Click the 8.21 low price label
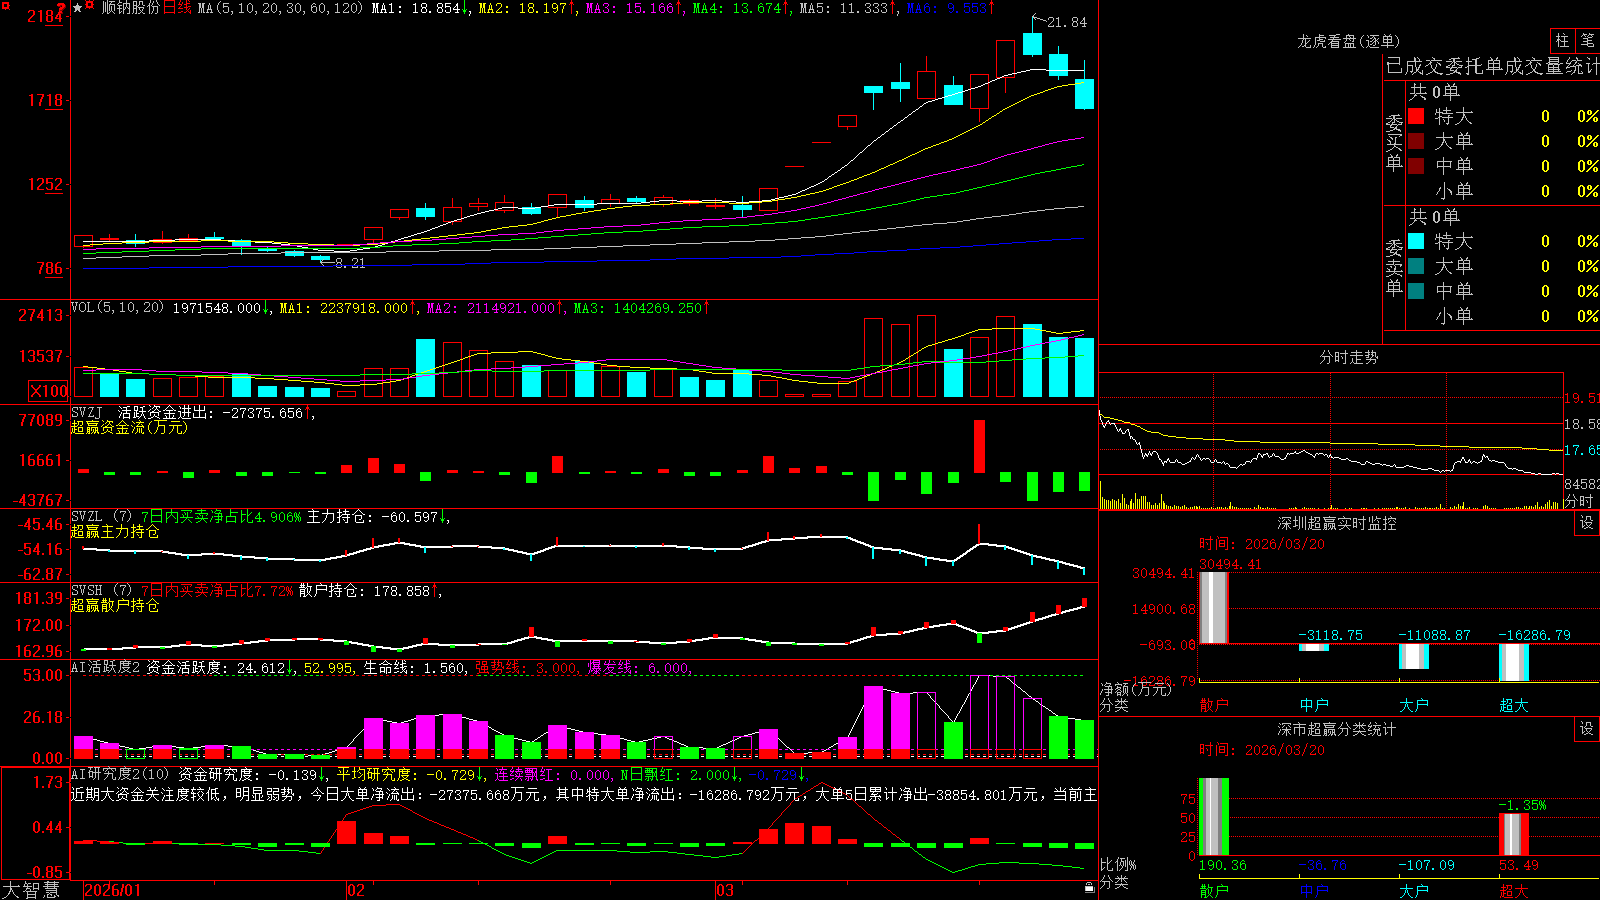Viewport: 1600px width, 900px height. pos(350,264)
